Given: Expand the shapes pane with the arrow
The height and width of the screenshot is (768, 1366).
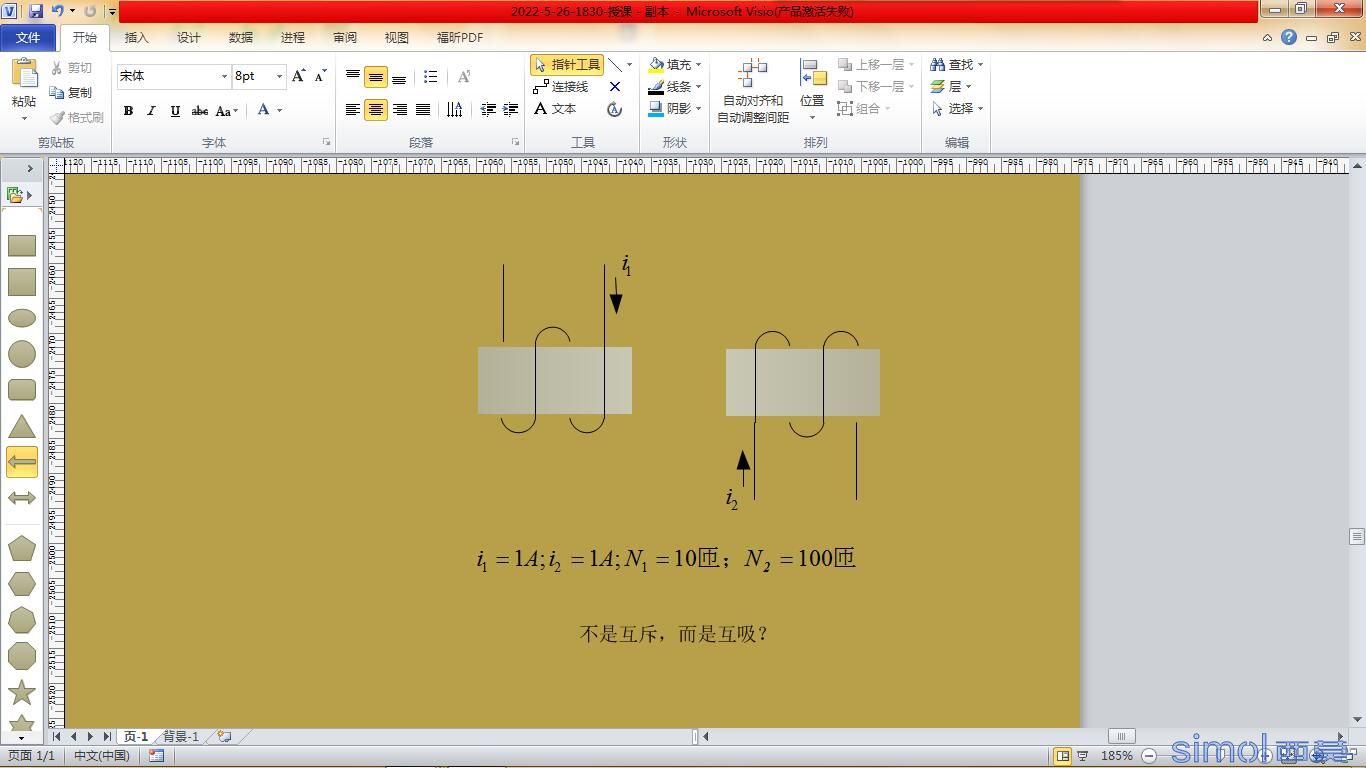Looking at the screenshot, I should 29,168.
